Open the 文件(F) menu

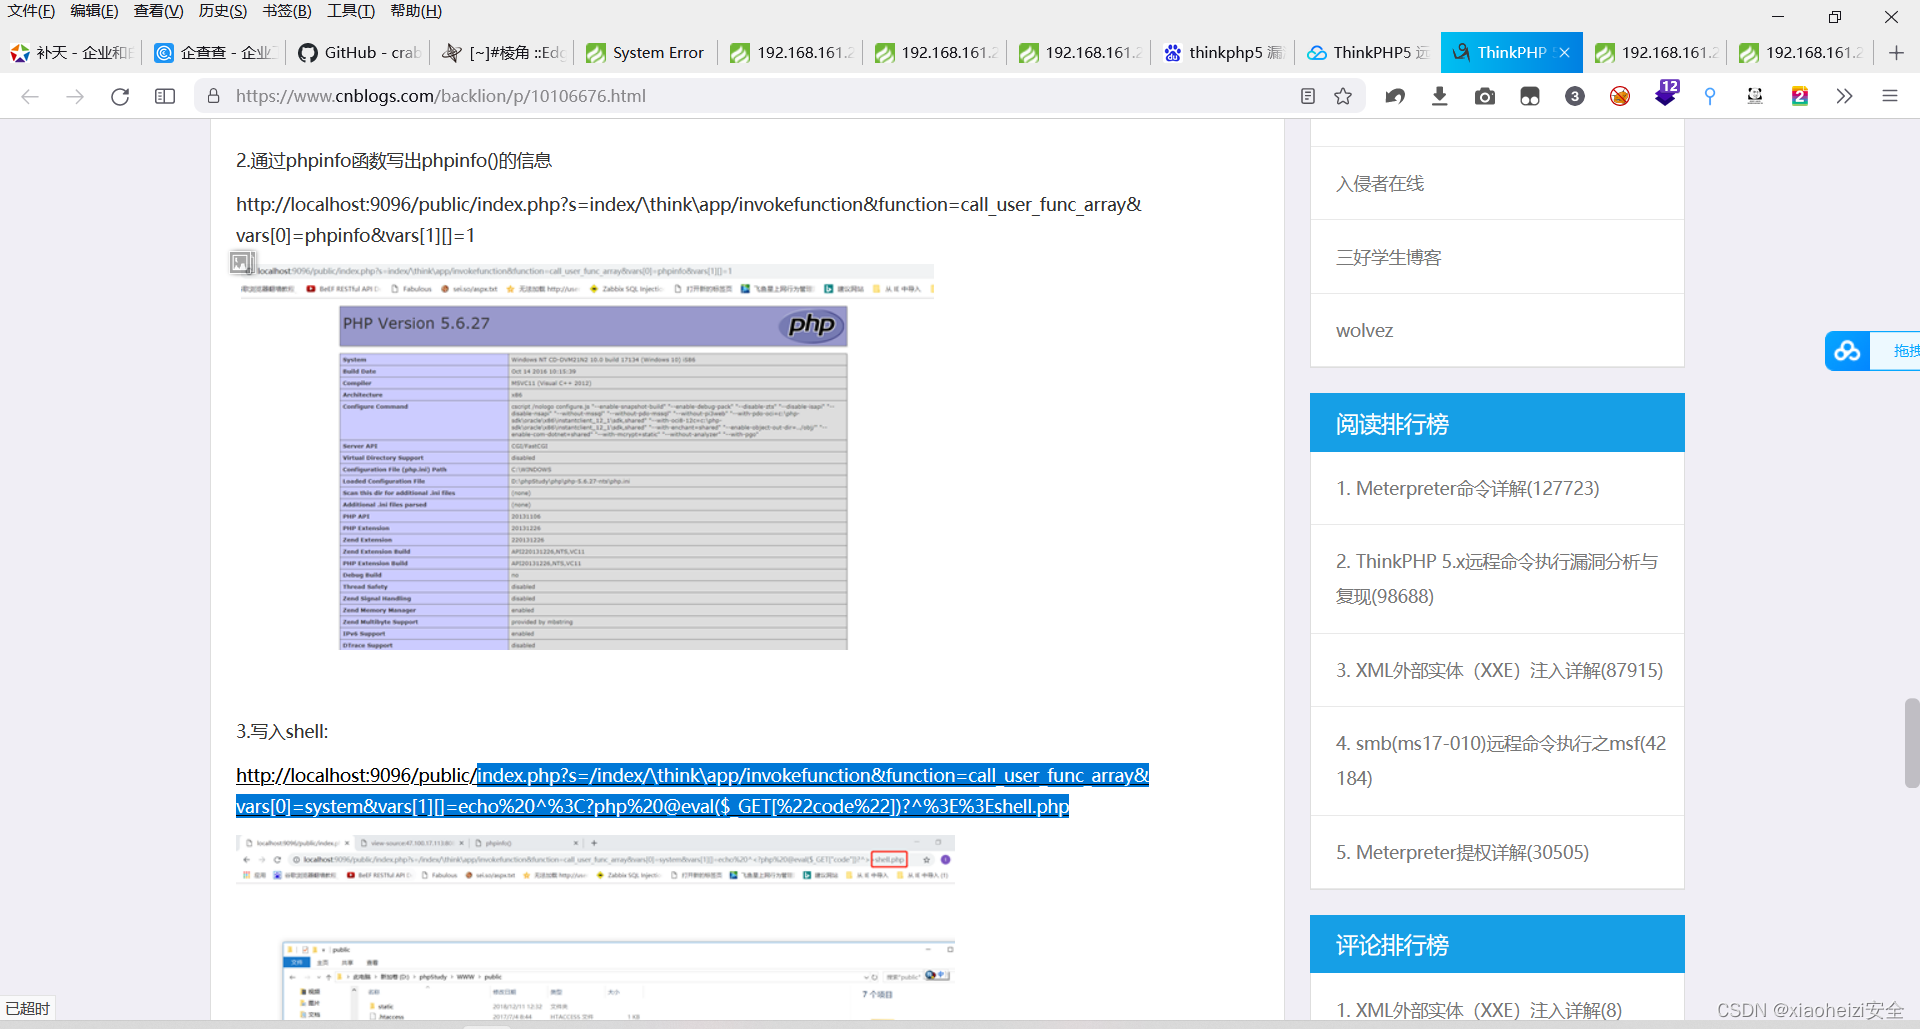(x=31, y=11)
